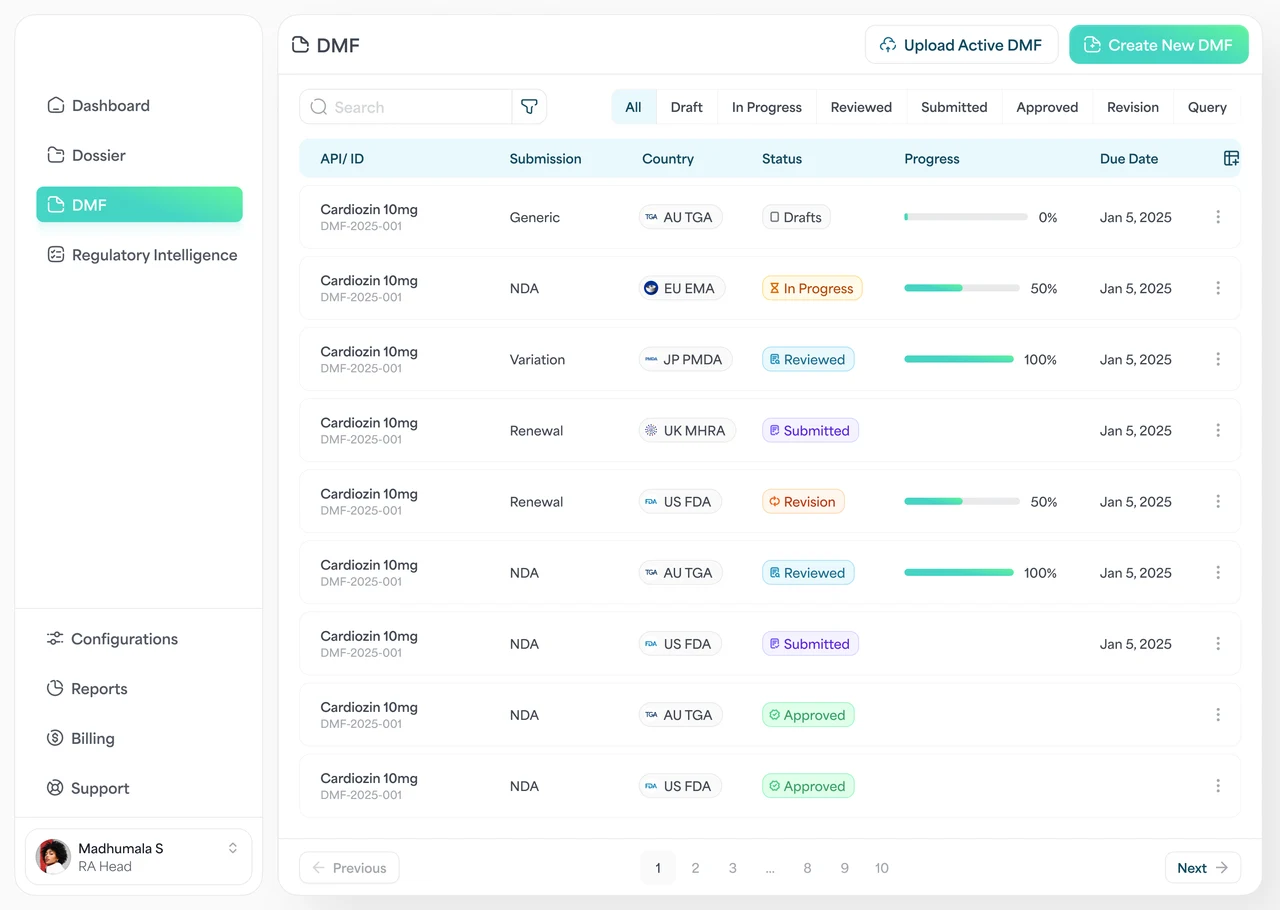Go to page 3
The image size is (1280, 910).
tap(732, 868)
